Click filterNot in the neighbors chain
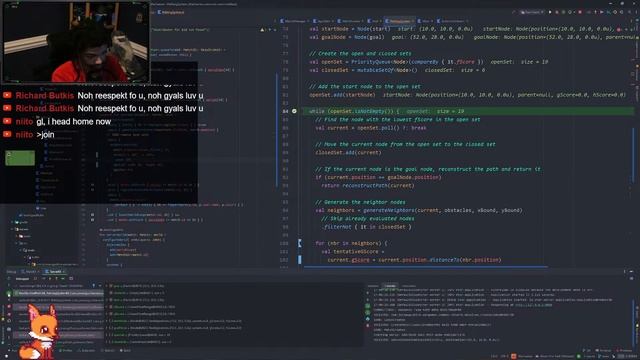This screenshot has width=640, height=360. point(337,227)
